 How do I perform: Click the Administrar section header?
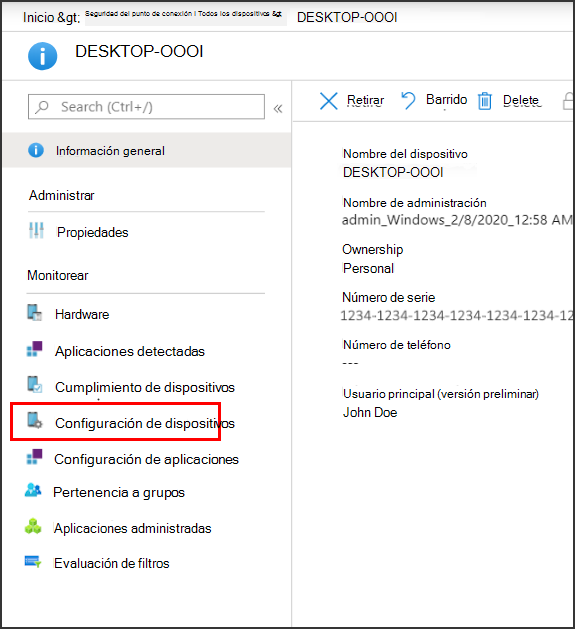click(x=61, y=195)
